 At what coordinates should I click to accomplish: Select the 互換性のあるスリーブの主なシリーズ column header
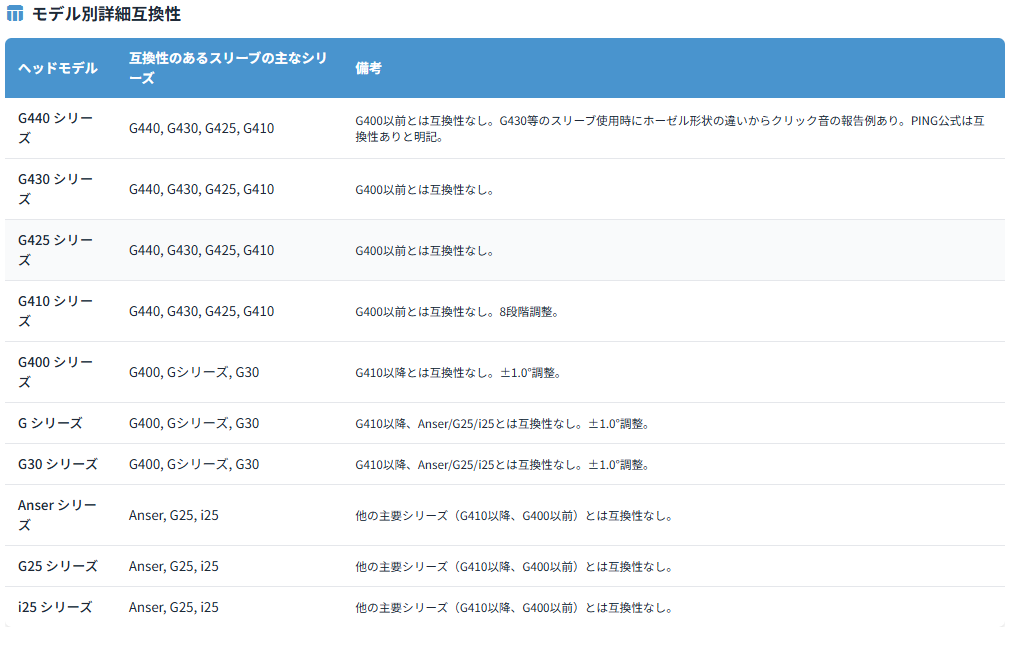tap(228, 68)
